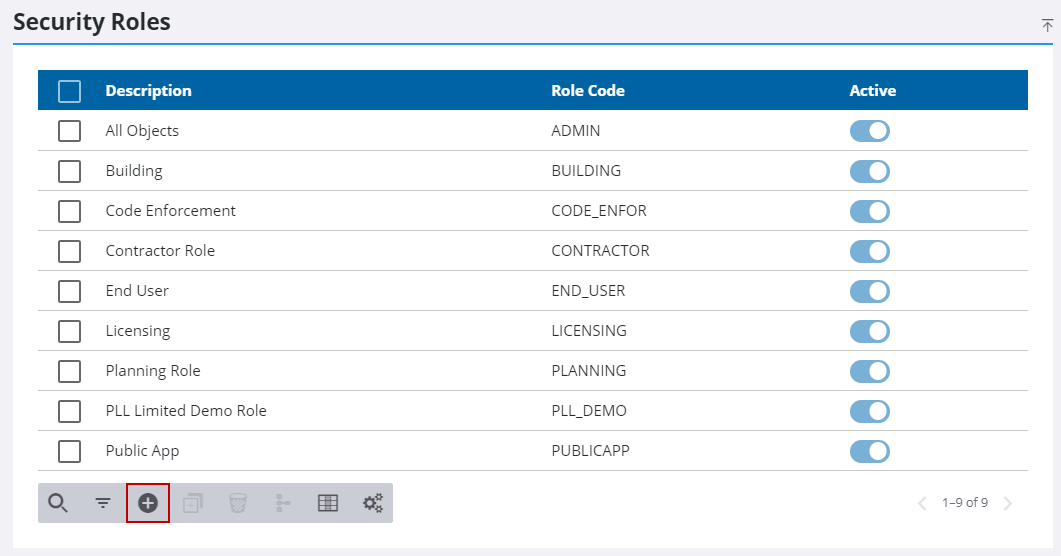Click the search magnifier icon in toolbar
The image size is (1061, 556).
click(x=58, y=503)
